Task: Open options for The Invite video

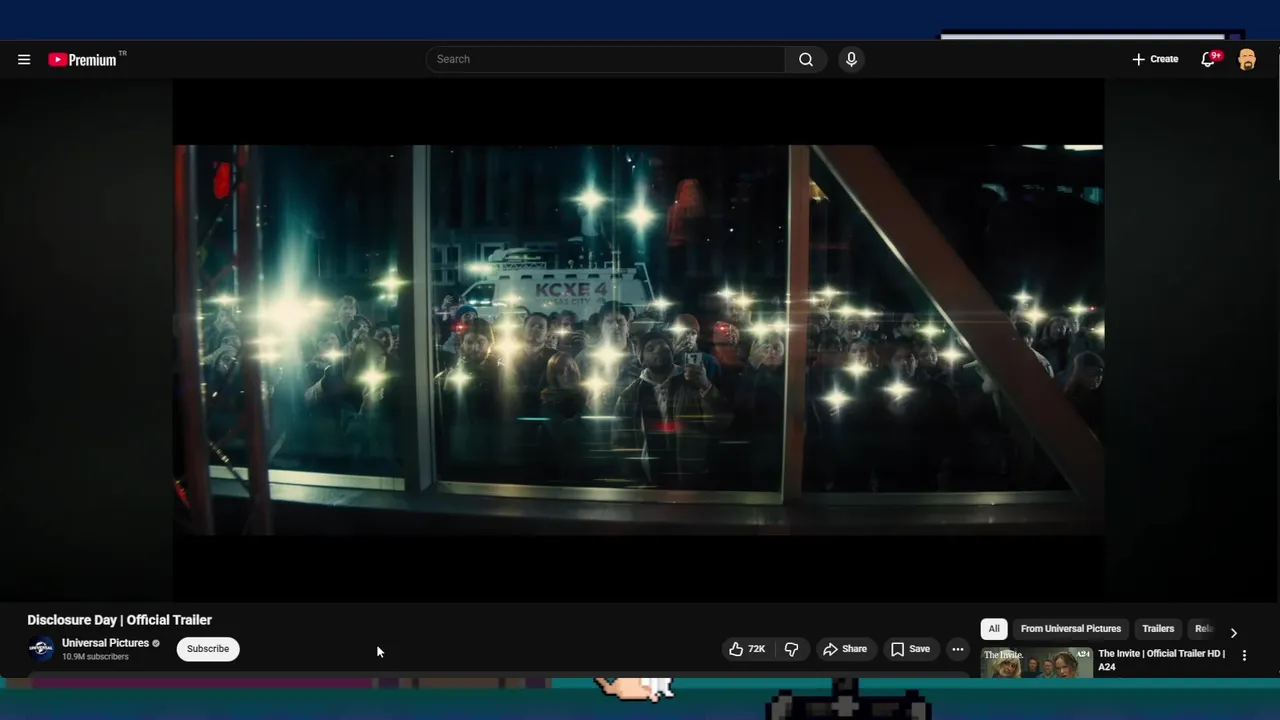Action: [x=1244, y=656]
